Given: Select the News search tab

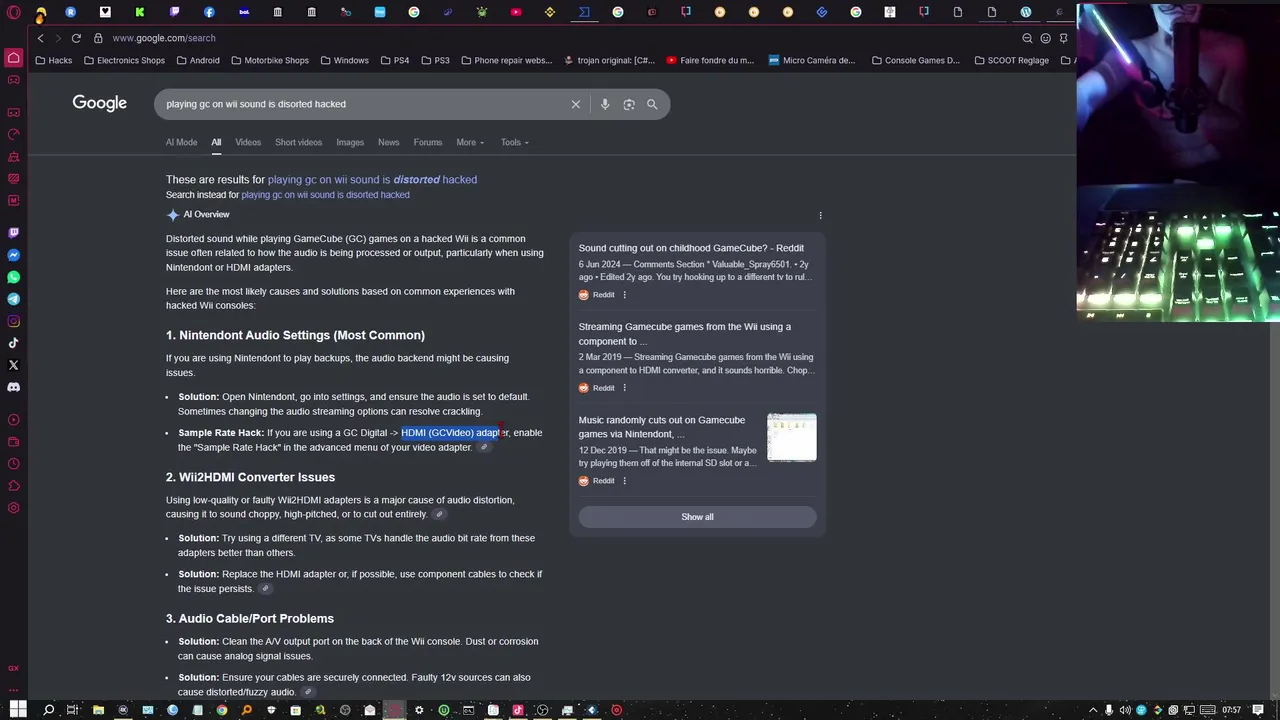Looking at the screenshot, I should pyautogui.click(x=388, y=142).
